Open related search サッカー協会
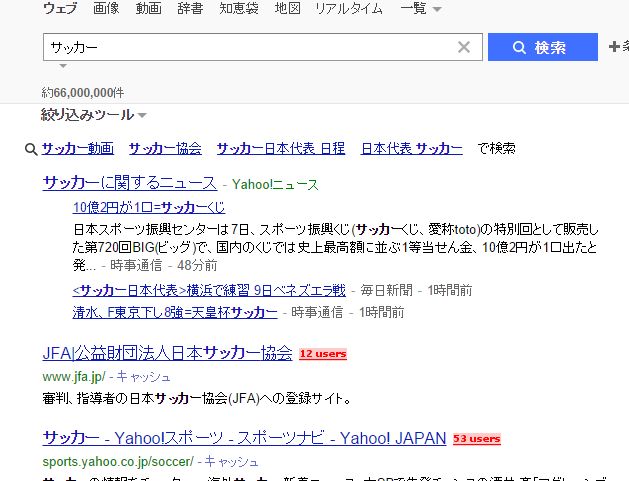This screenshot has height=481, width=629. tap(165, 148)
